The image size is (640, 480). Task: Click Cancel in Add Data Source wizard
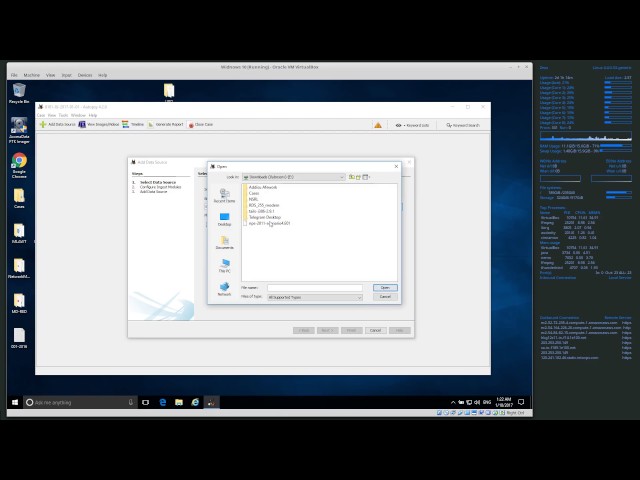(x=376, y=330)
